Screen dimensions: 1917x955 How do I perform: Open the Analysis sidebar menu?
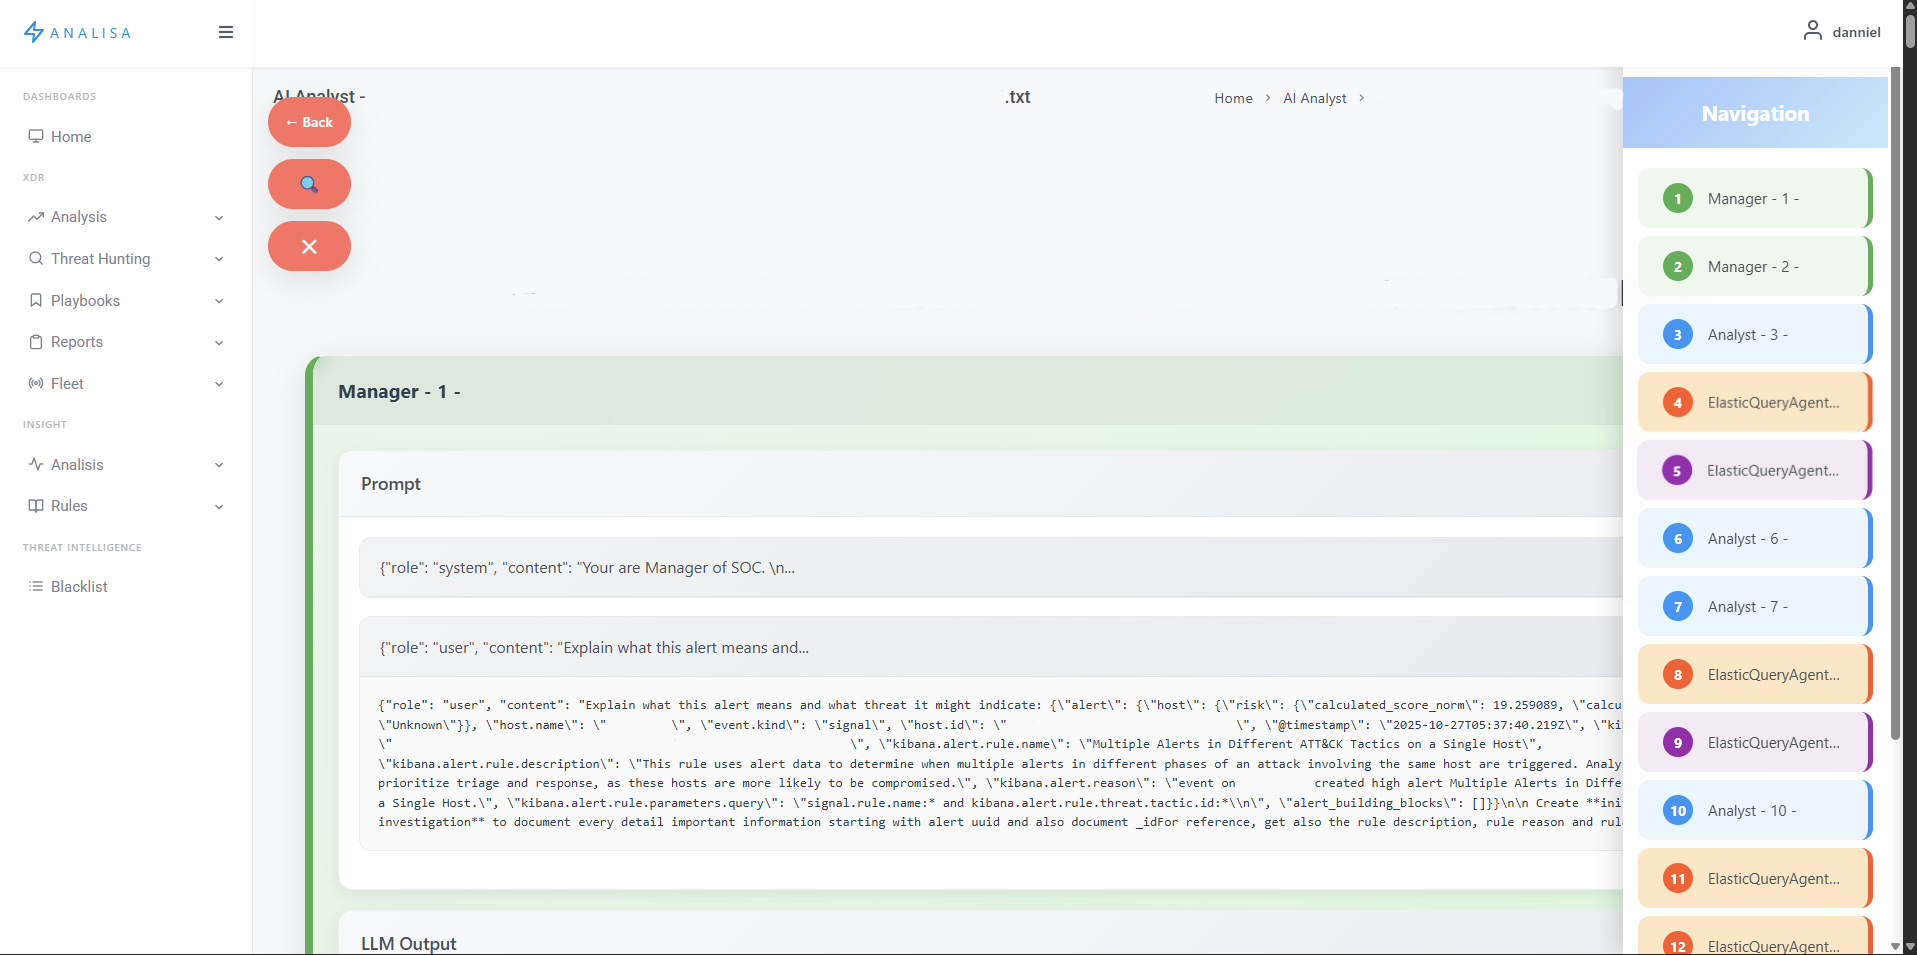click(126, 217)
